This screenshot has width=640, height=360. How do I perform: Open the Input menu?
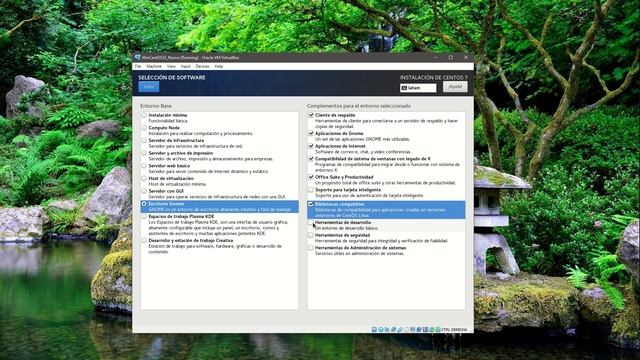185,66
